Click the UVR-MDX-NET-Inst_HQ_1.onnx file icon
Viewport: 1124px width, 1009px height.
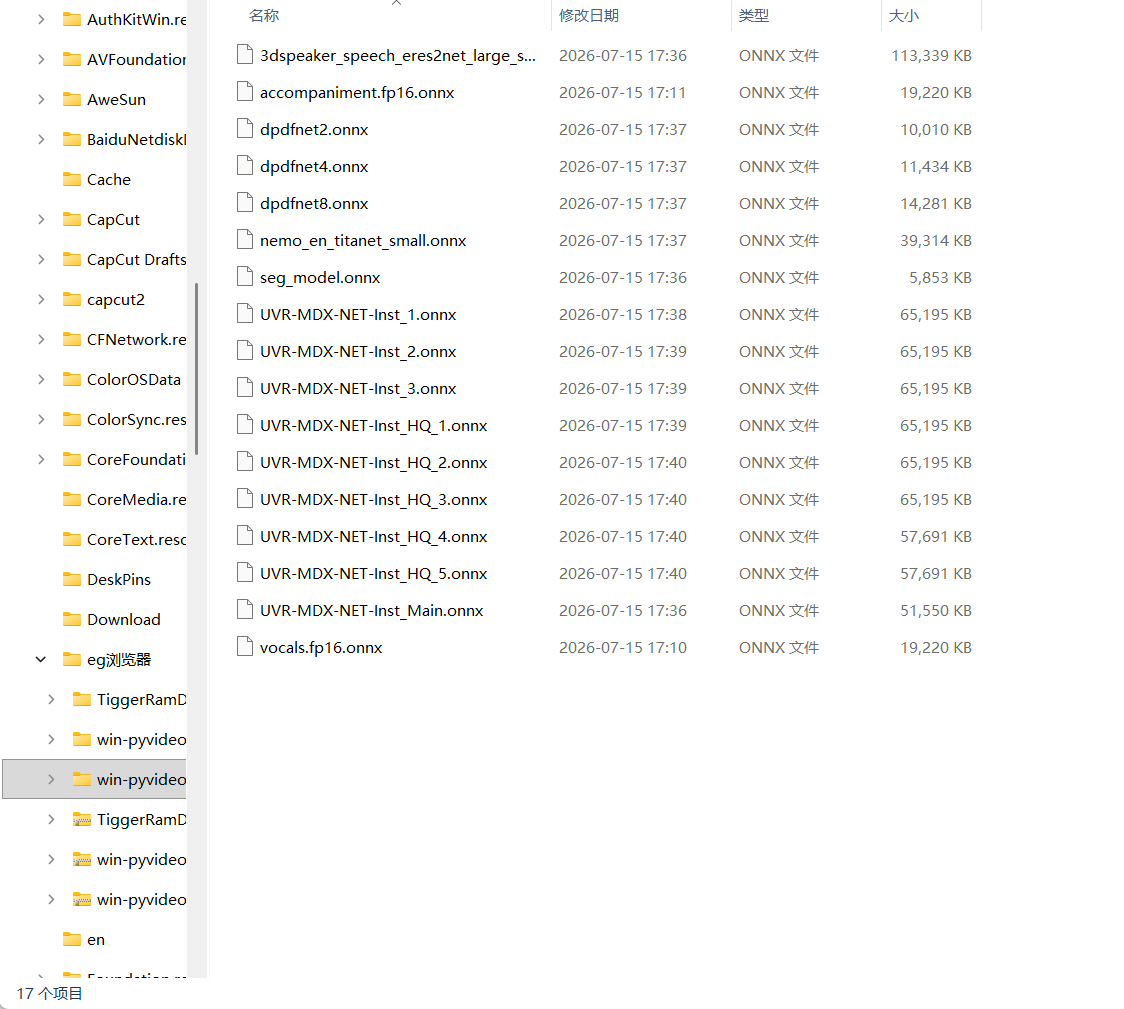(245, 426)
